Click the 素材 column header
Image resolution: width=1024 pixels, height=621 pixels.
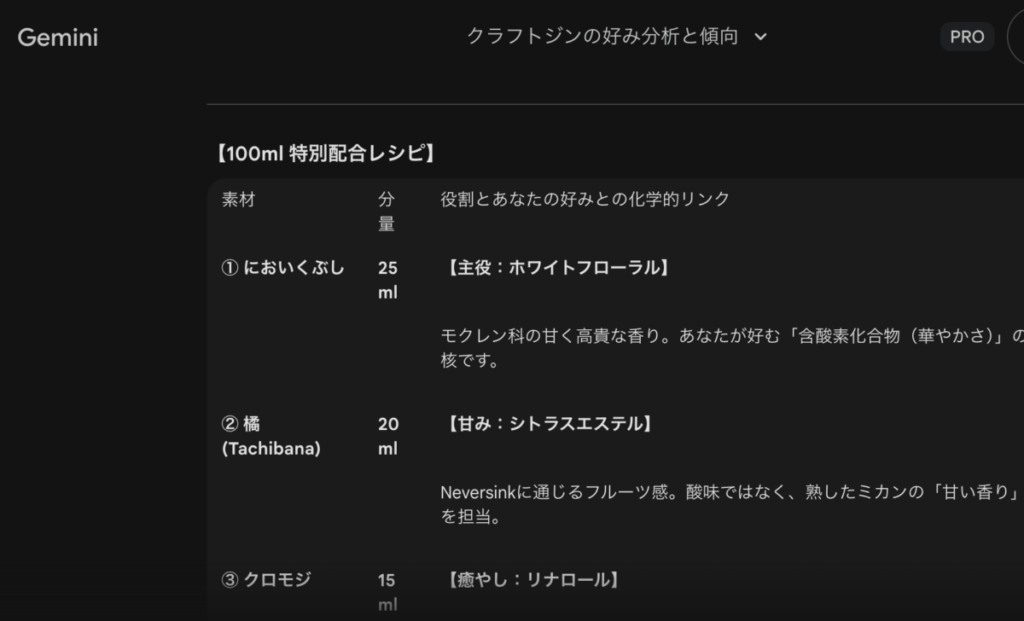coord(239,199)
